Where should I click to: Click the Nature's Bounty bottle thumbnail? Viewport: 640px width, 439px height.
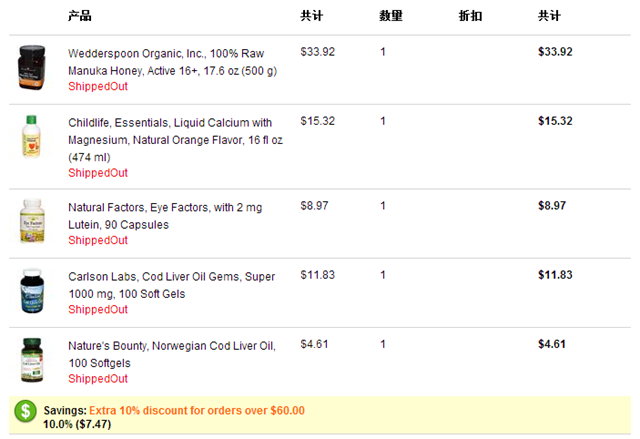(32, 360)
